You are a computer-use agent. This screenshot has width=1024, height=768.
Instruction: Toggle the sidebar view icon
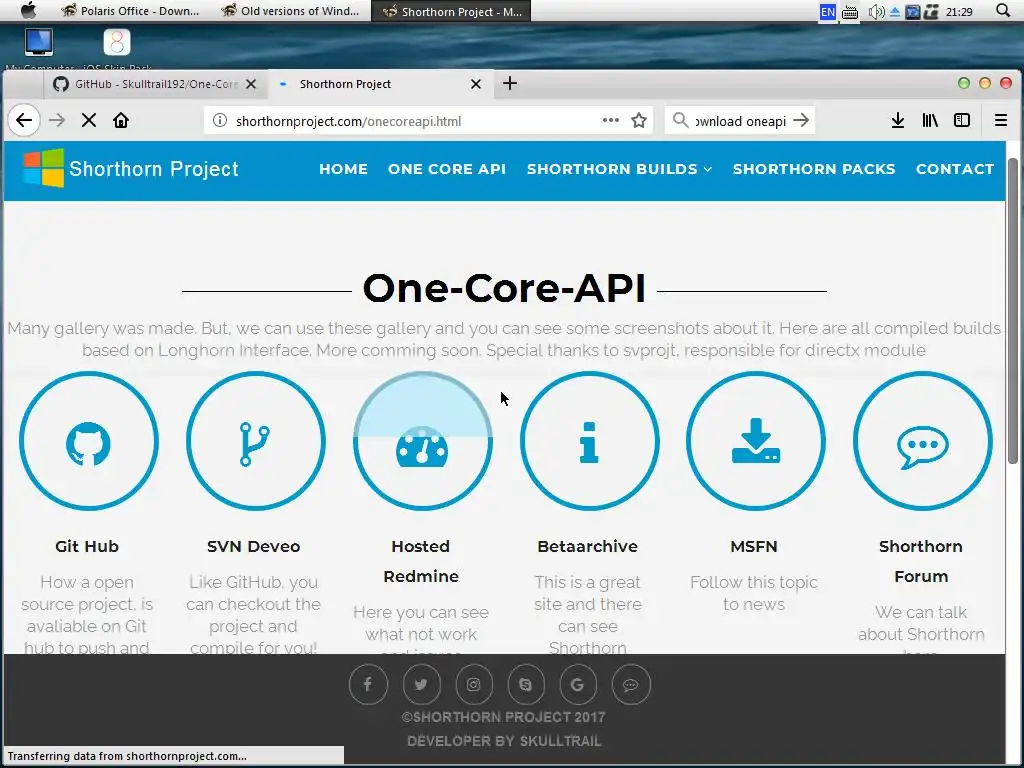[x=962, y=120]
